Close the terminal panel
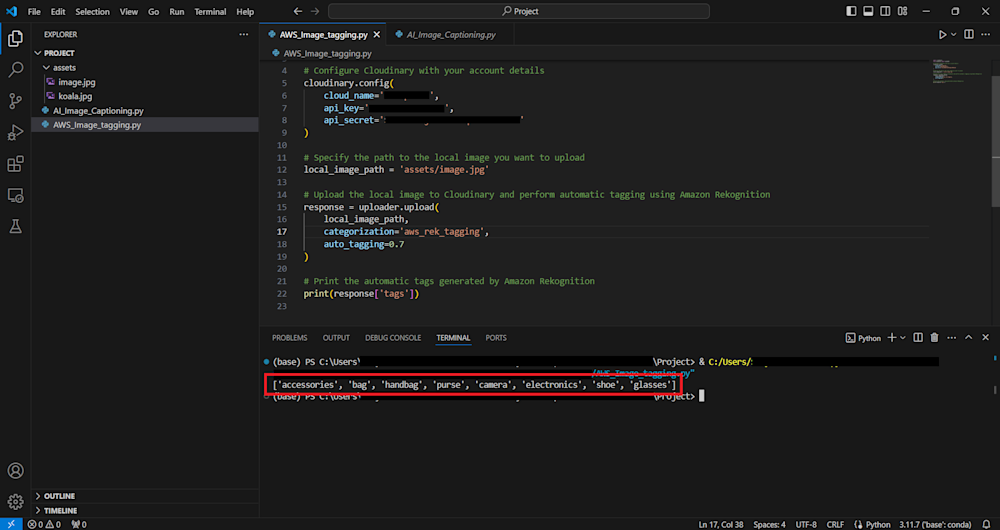 [986, 338]
